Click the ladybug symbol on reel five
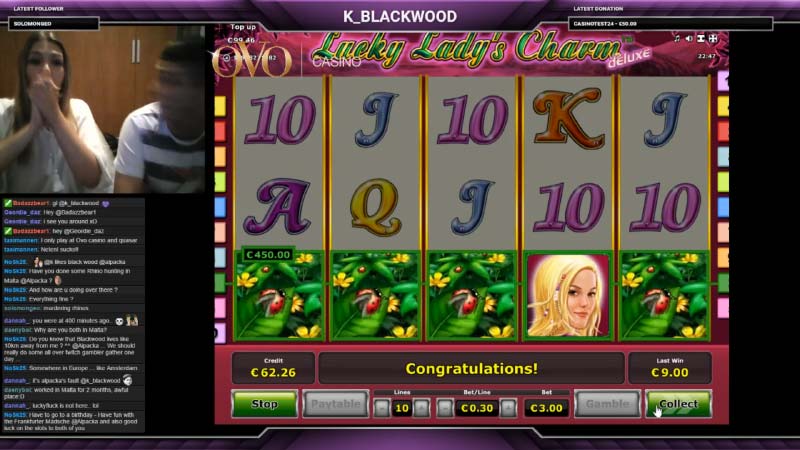 pos(664,296)
